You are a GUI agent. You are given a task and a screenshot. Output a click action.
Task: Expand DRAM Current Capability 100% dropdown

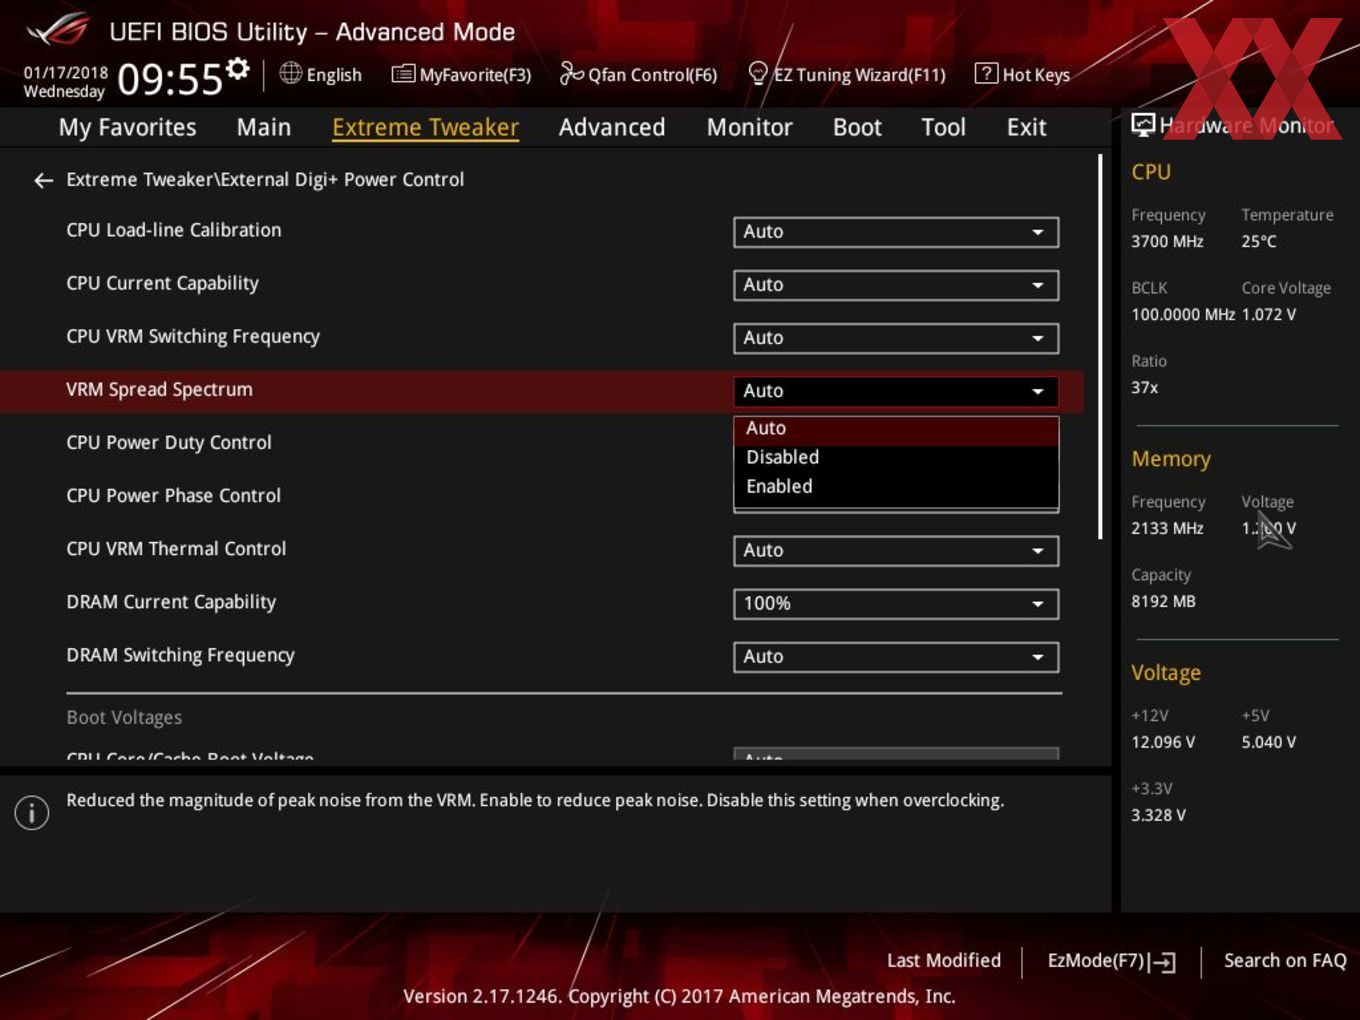[x=896, y=603]
